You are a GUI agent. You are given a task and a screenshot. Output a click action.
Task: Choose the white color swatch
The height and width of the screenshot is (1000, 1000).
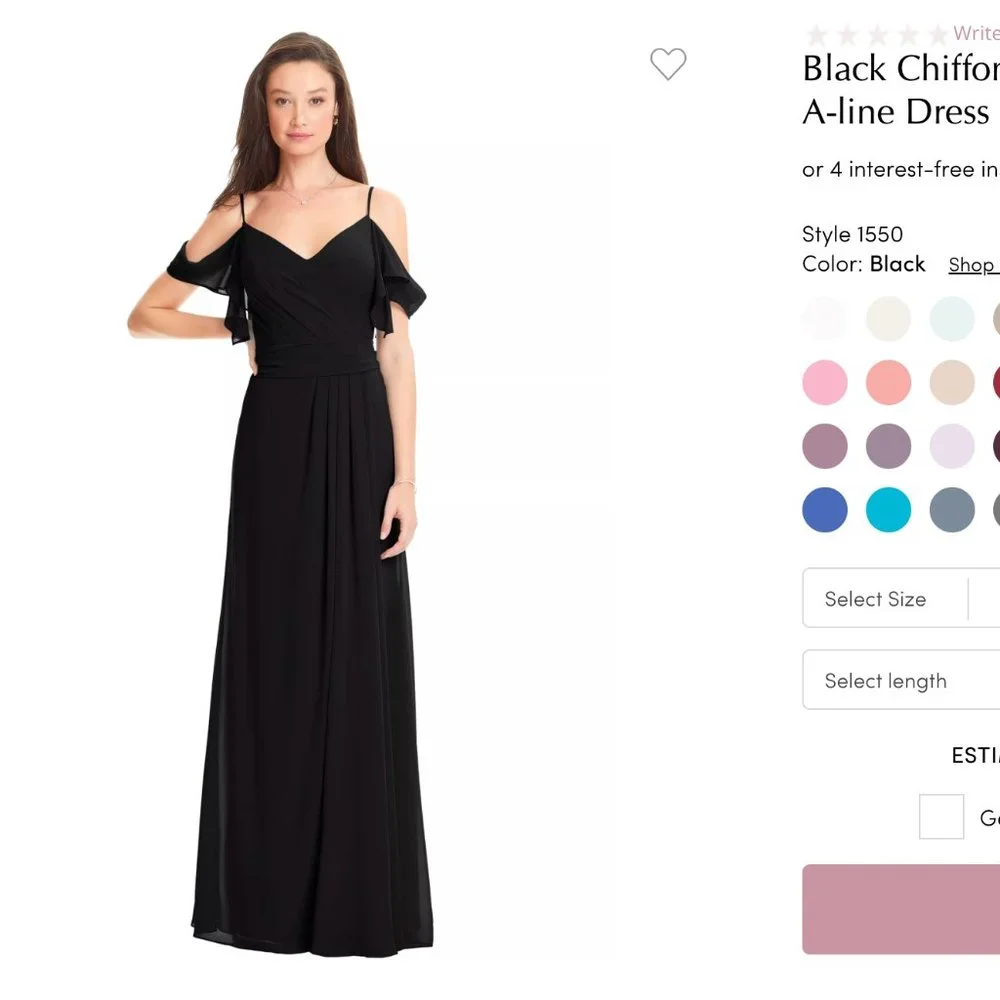pos(825,319)
